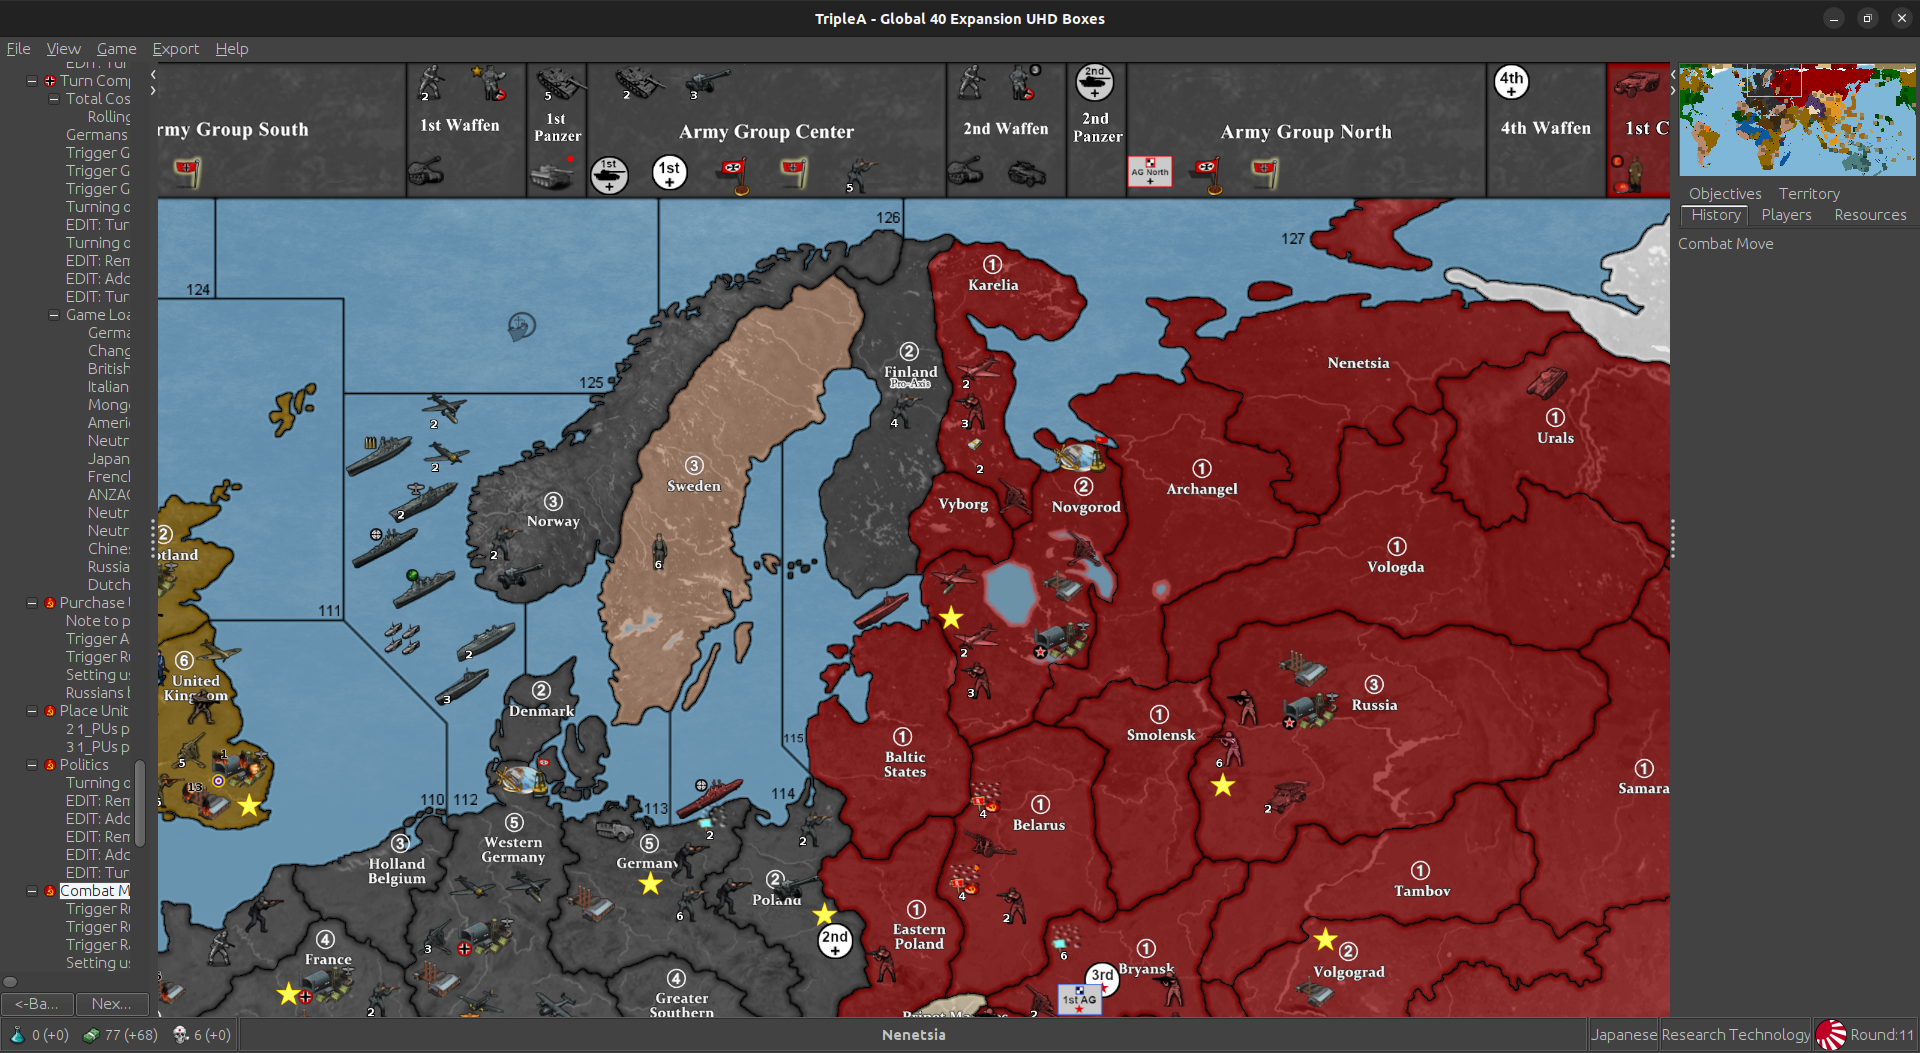Click the 4th marker in 4th Waffen box
Viewport: 1920px width, 1053px height.
click(x=1511, y=82)
